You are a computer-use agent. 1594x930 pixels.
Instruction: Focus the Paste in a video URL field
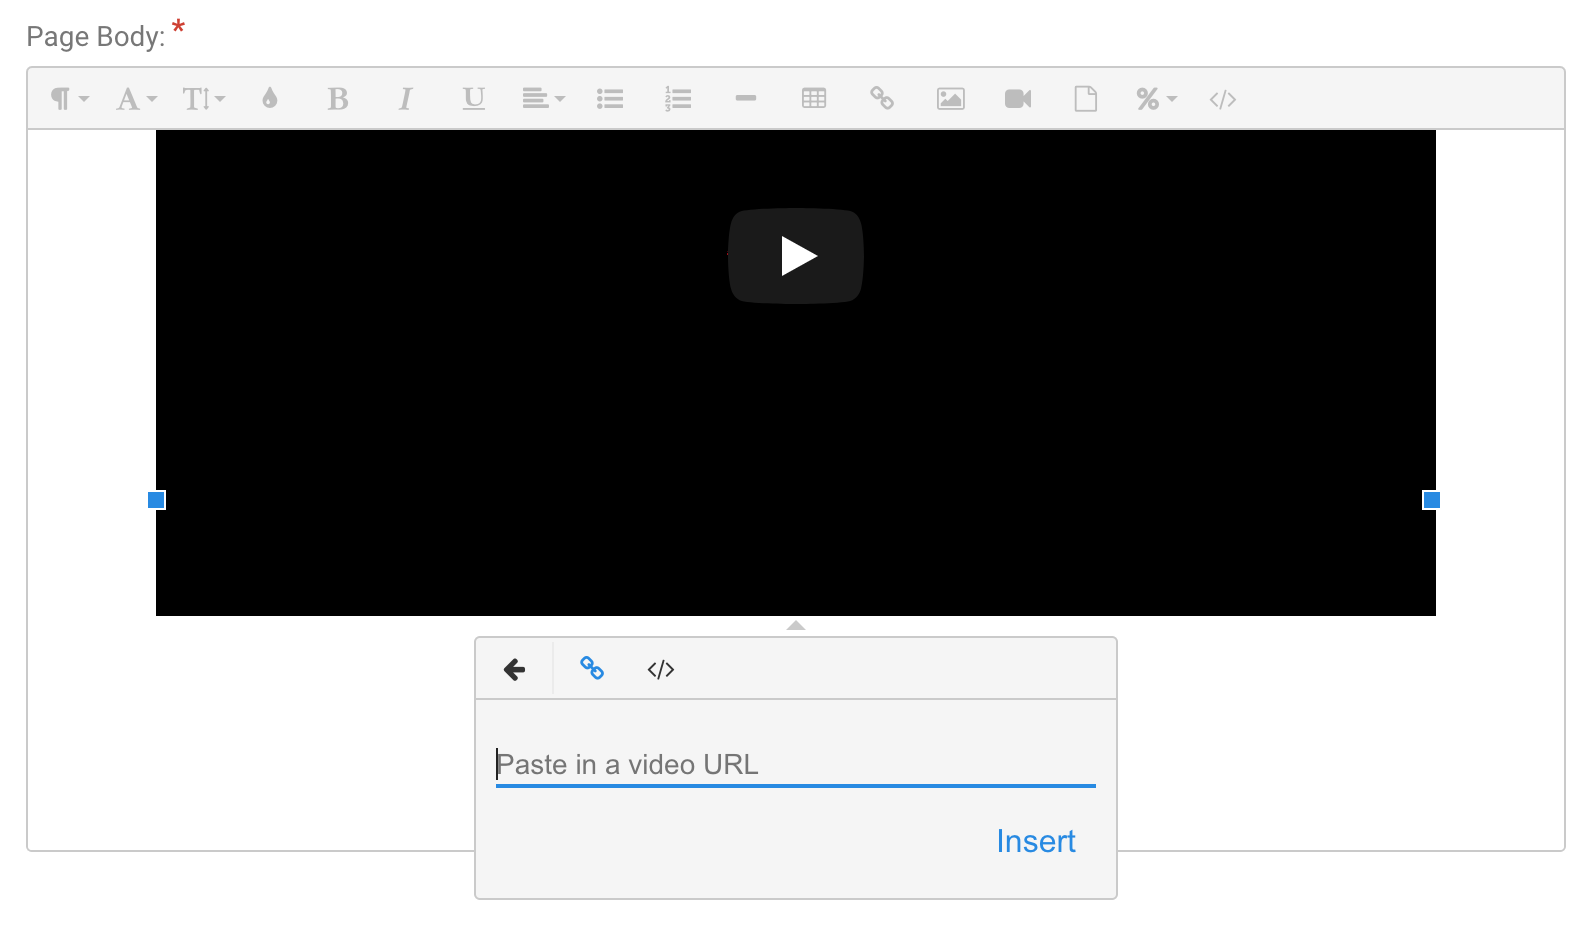pyautogui.click(x=796, y=765)
